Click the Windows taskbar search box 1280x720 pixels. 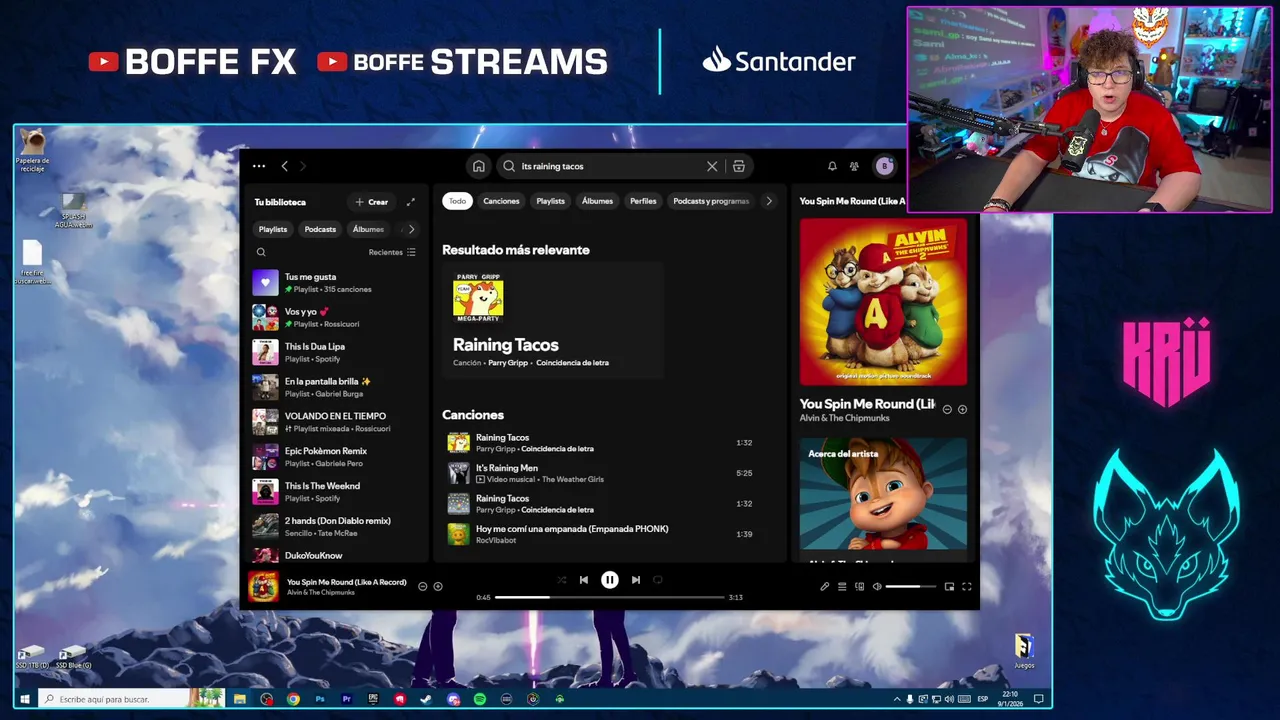pos(116,699)
